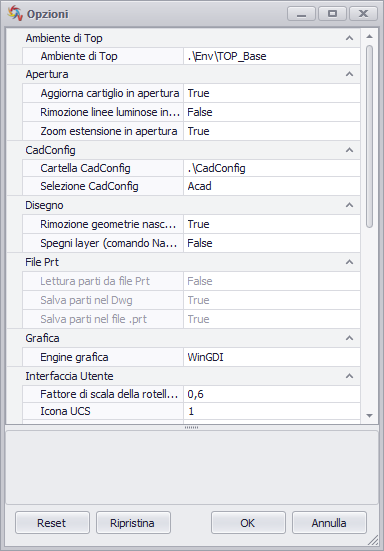Select Zoom estensione in apertura value
Viewport: 384px width, 551px height.
tap(272, 131)
